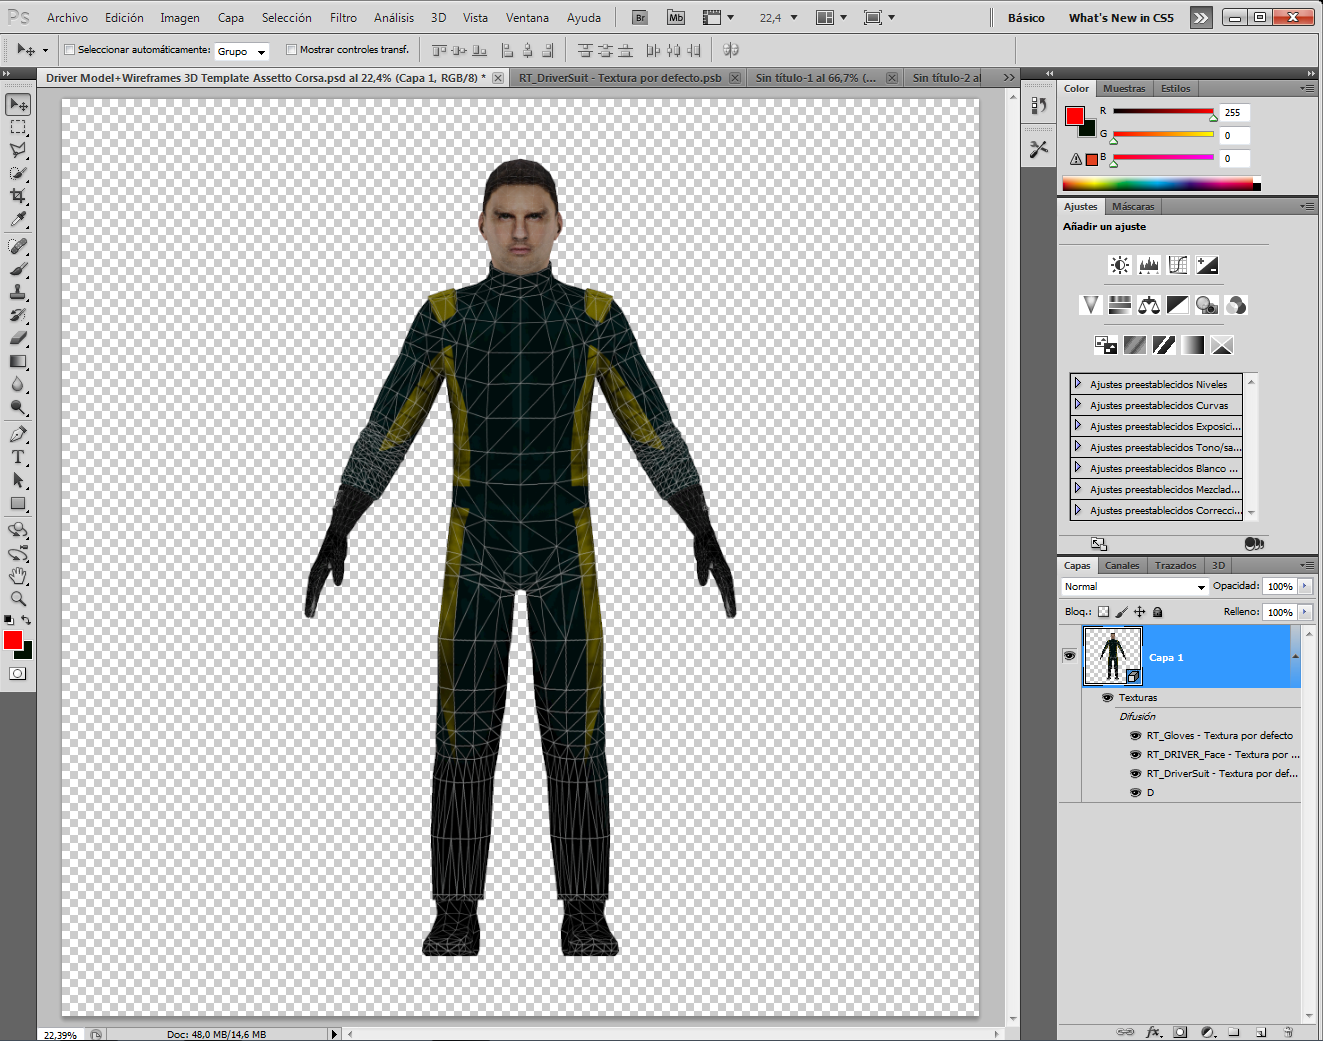This screenshot has height=1041, width=1323.
Task: Select the Crop tool
Action: point(18,196)
